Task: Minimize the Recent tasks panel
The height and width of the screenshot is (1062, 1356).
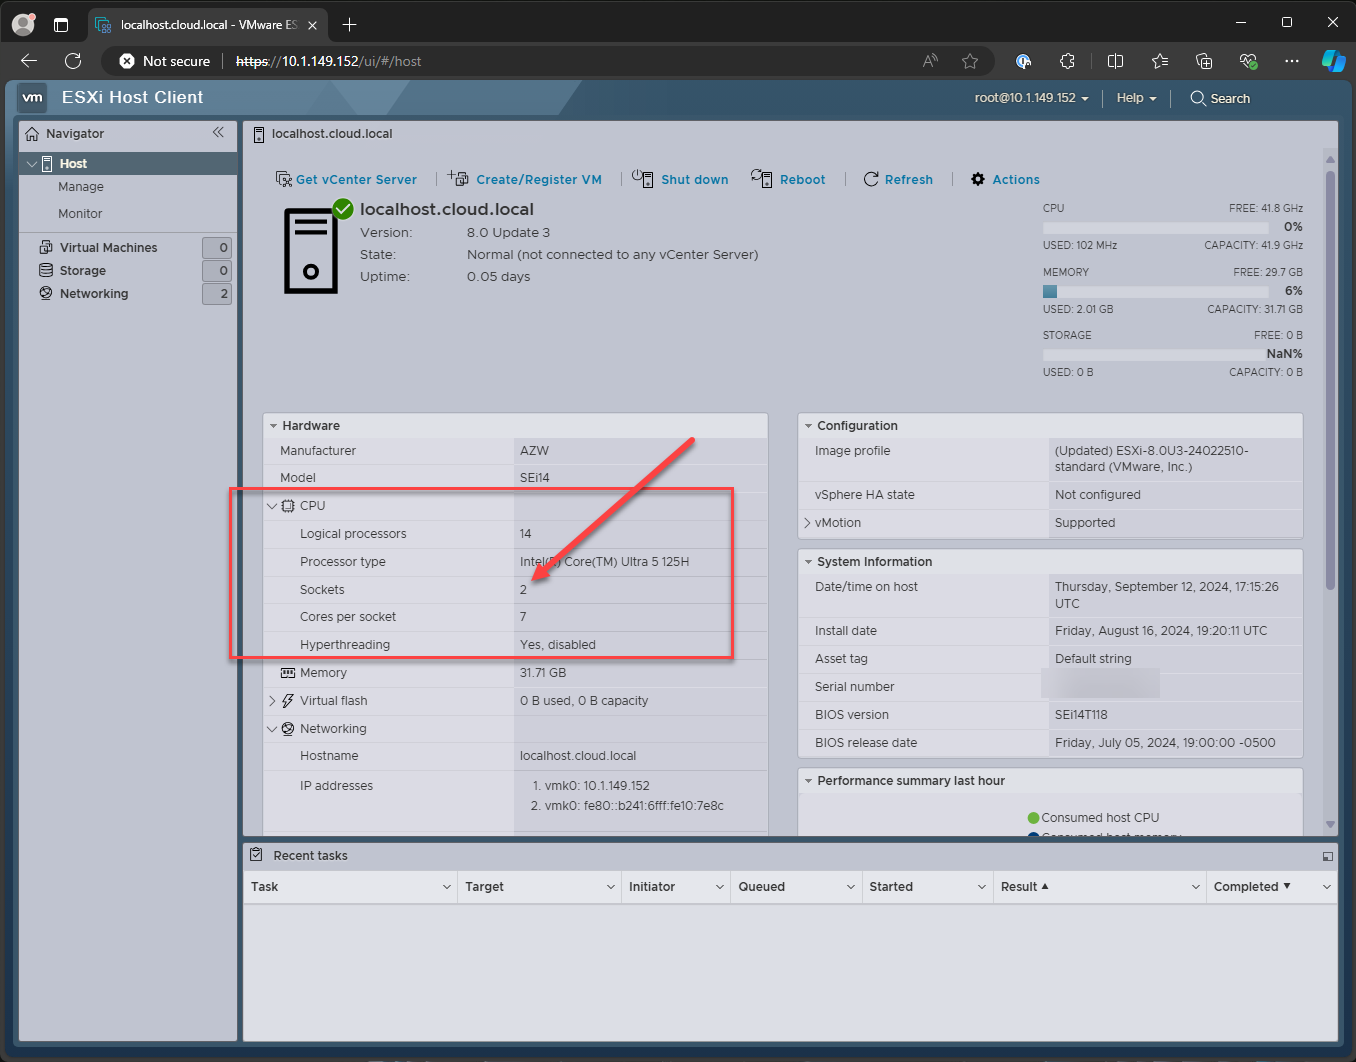Action: (1327, 856)
